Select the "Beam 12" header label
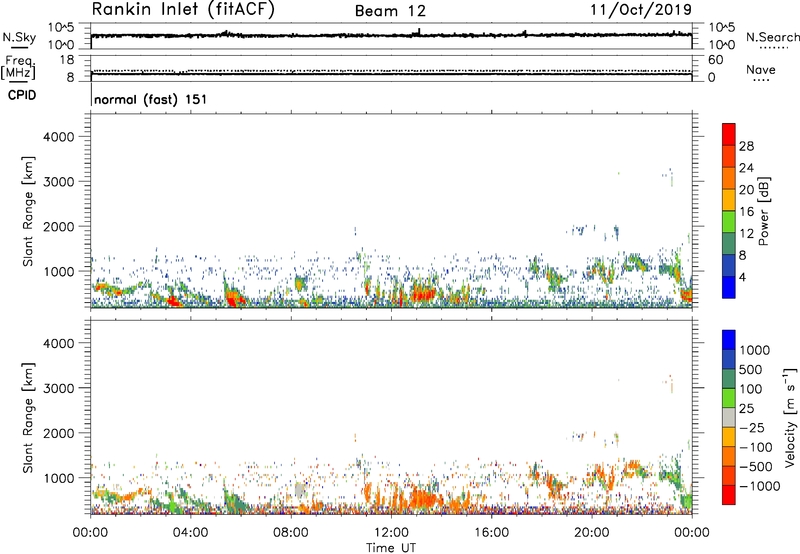 pyautogui.click(x=390, y=11)
